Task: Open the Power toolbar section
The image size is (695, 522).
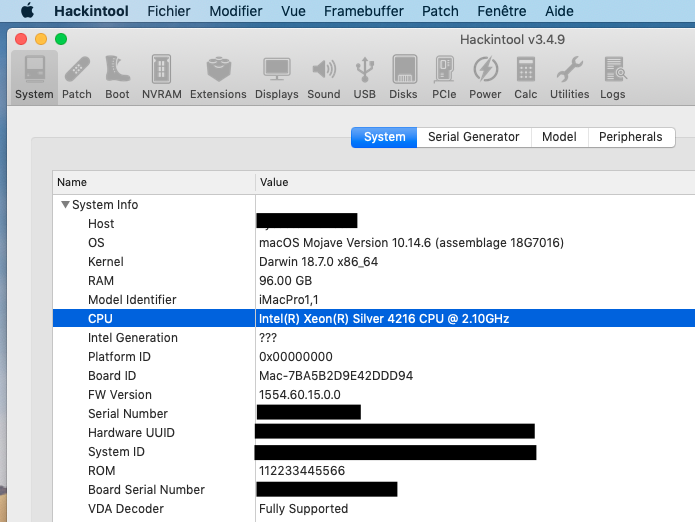Action: coord(485,78)
